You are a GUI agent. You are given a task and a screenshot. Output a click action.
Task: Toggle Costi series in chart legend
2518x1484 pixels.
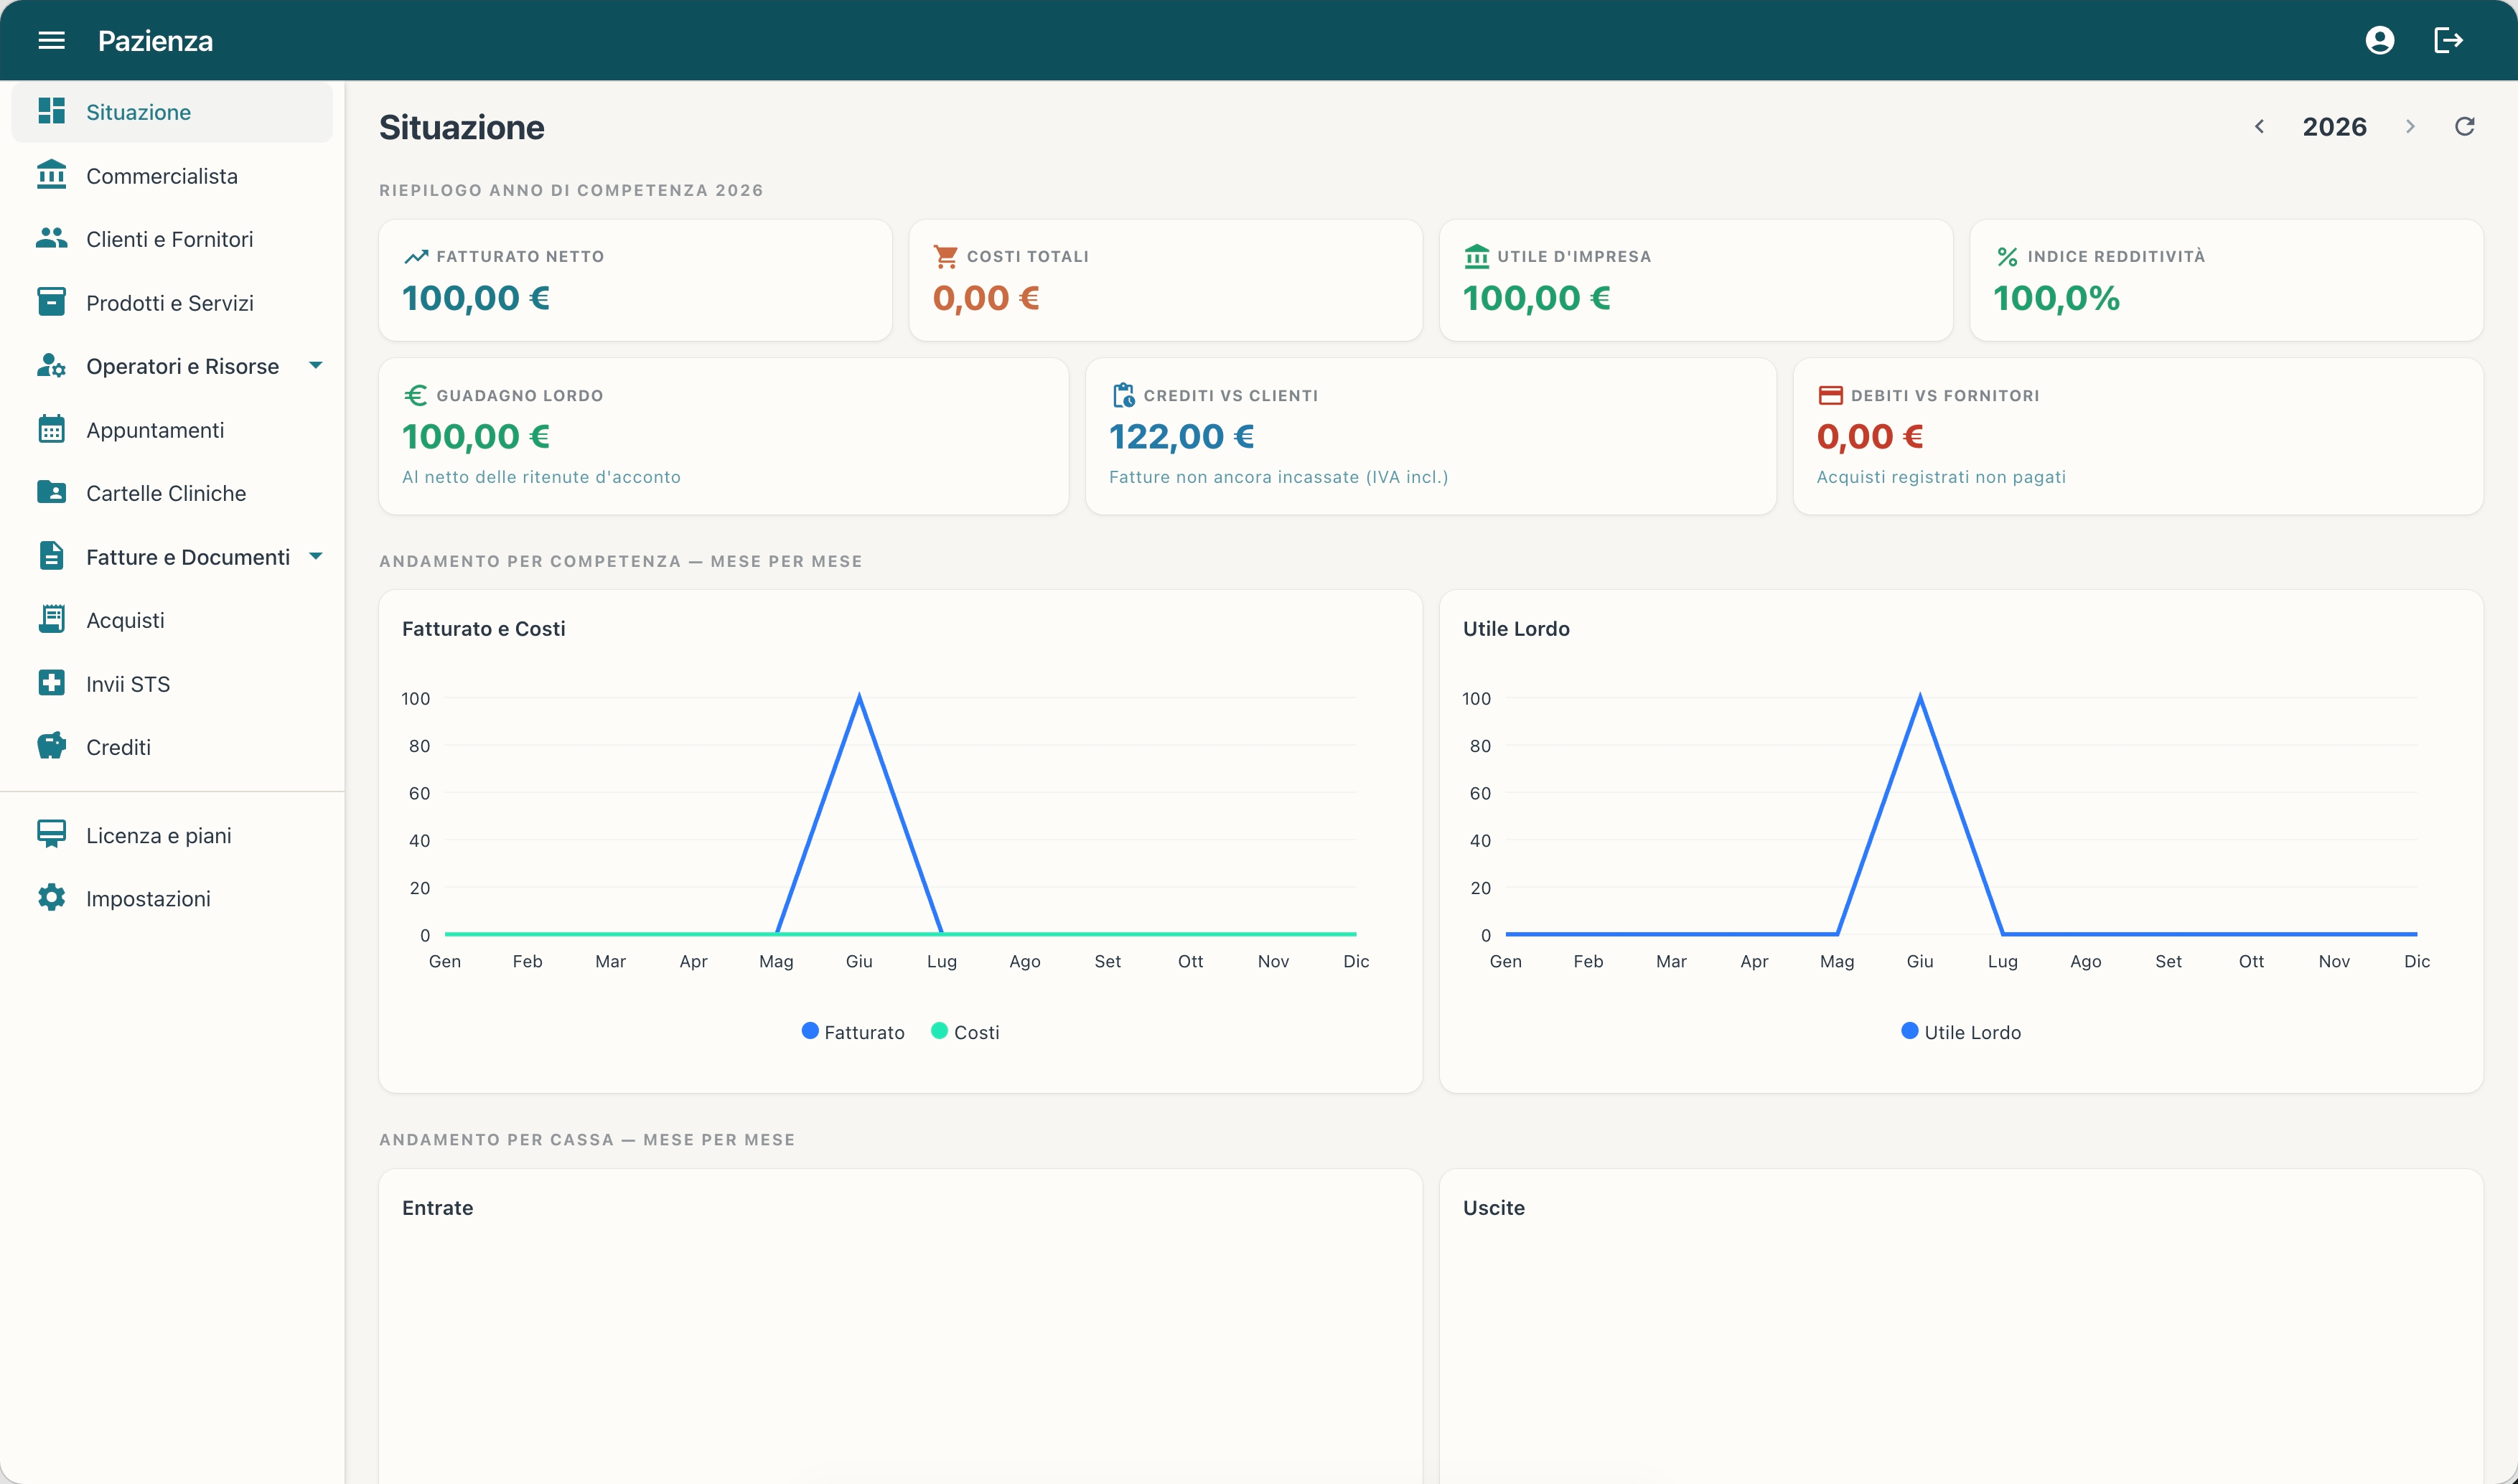click(x=965, y=1032)
